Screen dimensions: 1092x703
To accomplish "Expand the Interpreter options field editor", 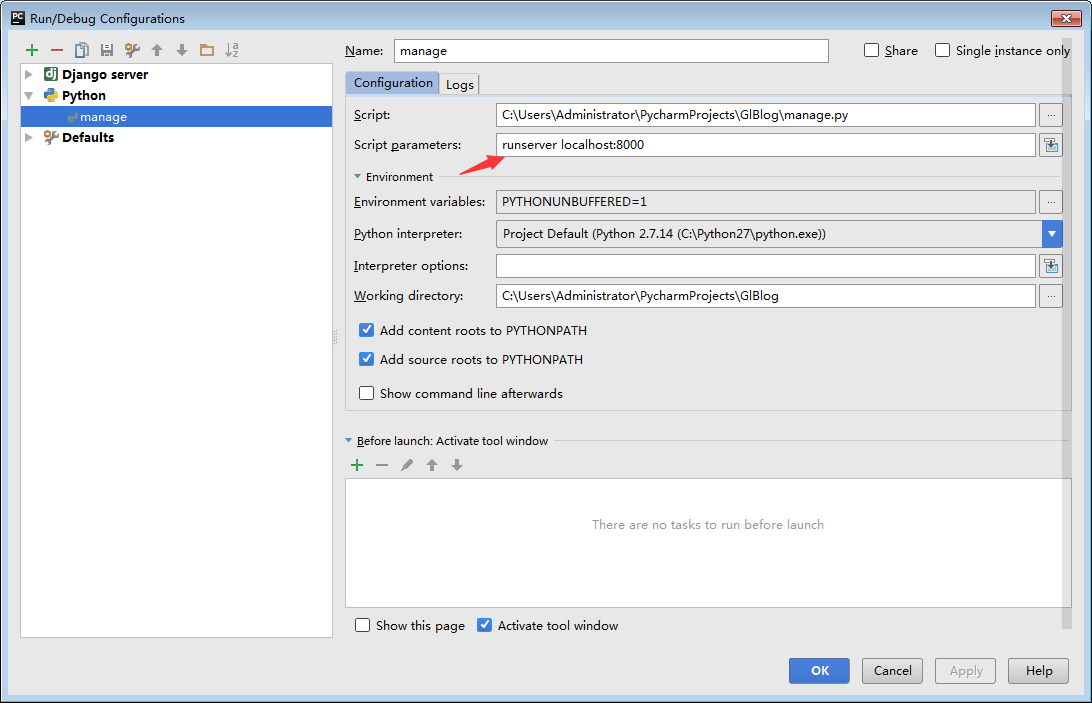I will [x=1051, y=266].
